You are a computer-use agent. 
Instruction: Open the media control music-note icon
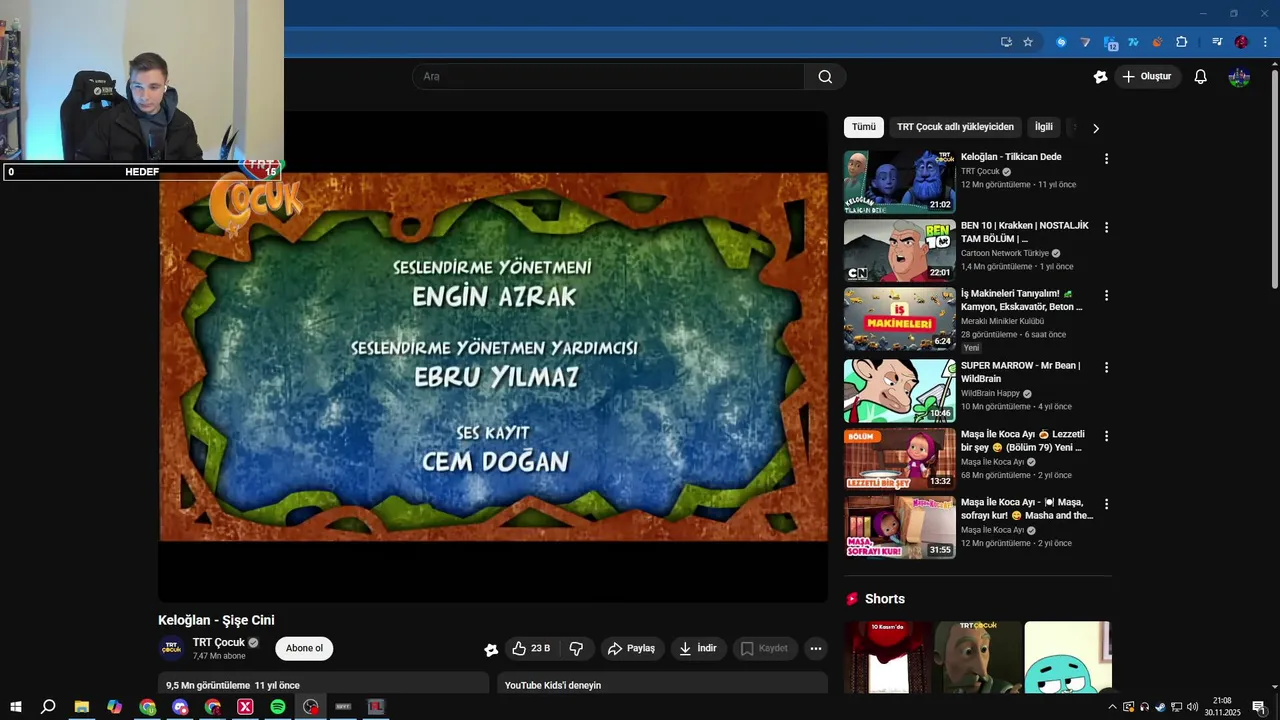(x=1217, y=42)
